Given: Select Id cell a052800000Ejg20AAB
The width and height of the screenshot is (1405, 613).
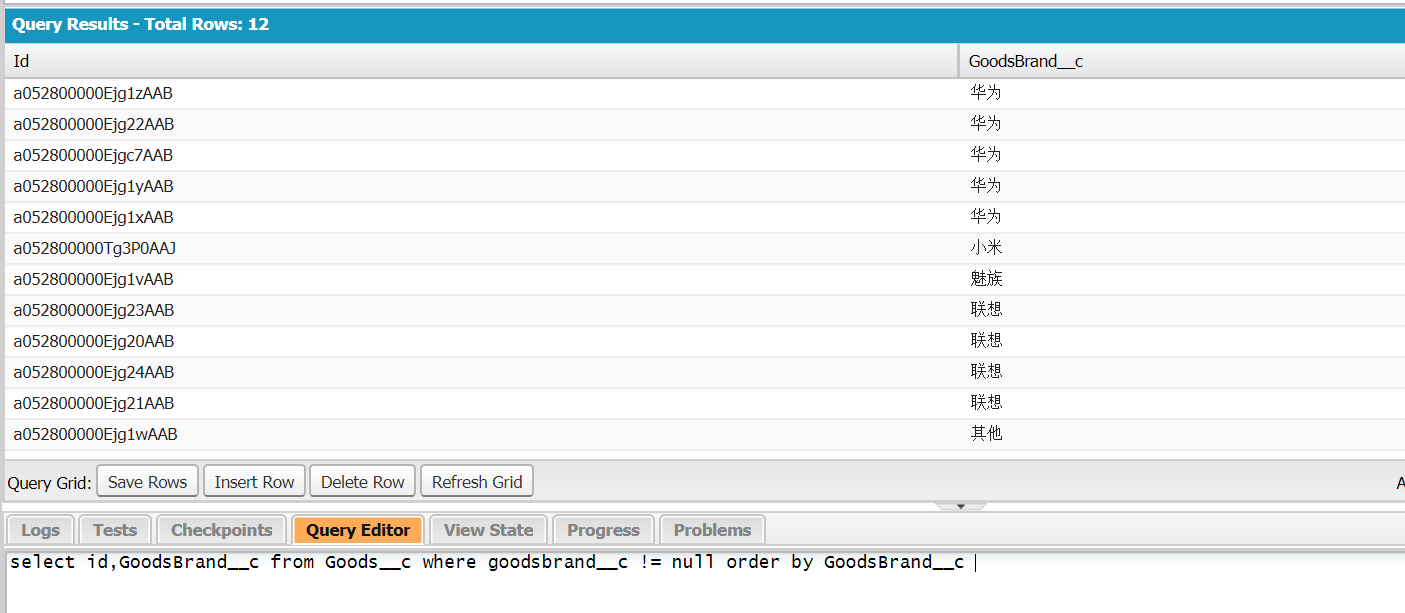Looking at the screenshot, I should coord(481,341).
